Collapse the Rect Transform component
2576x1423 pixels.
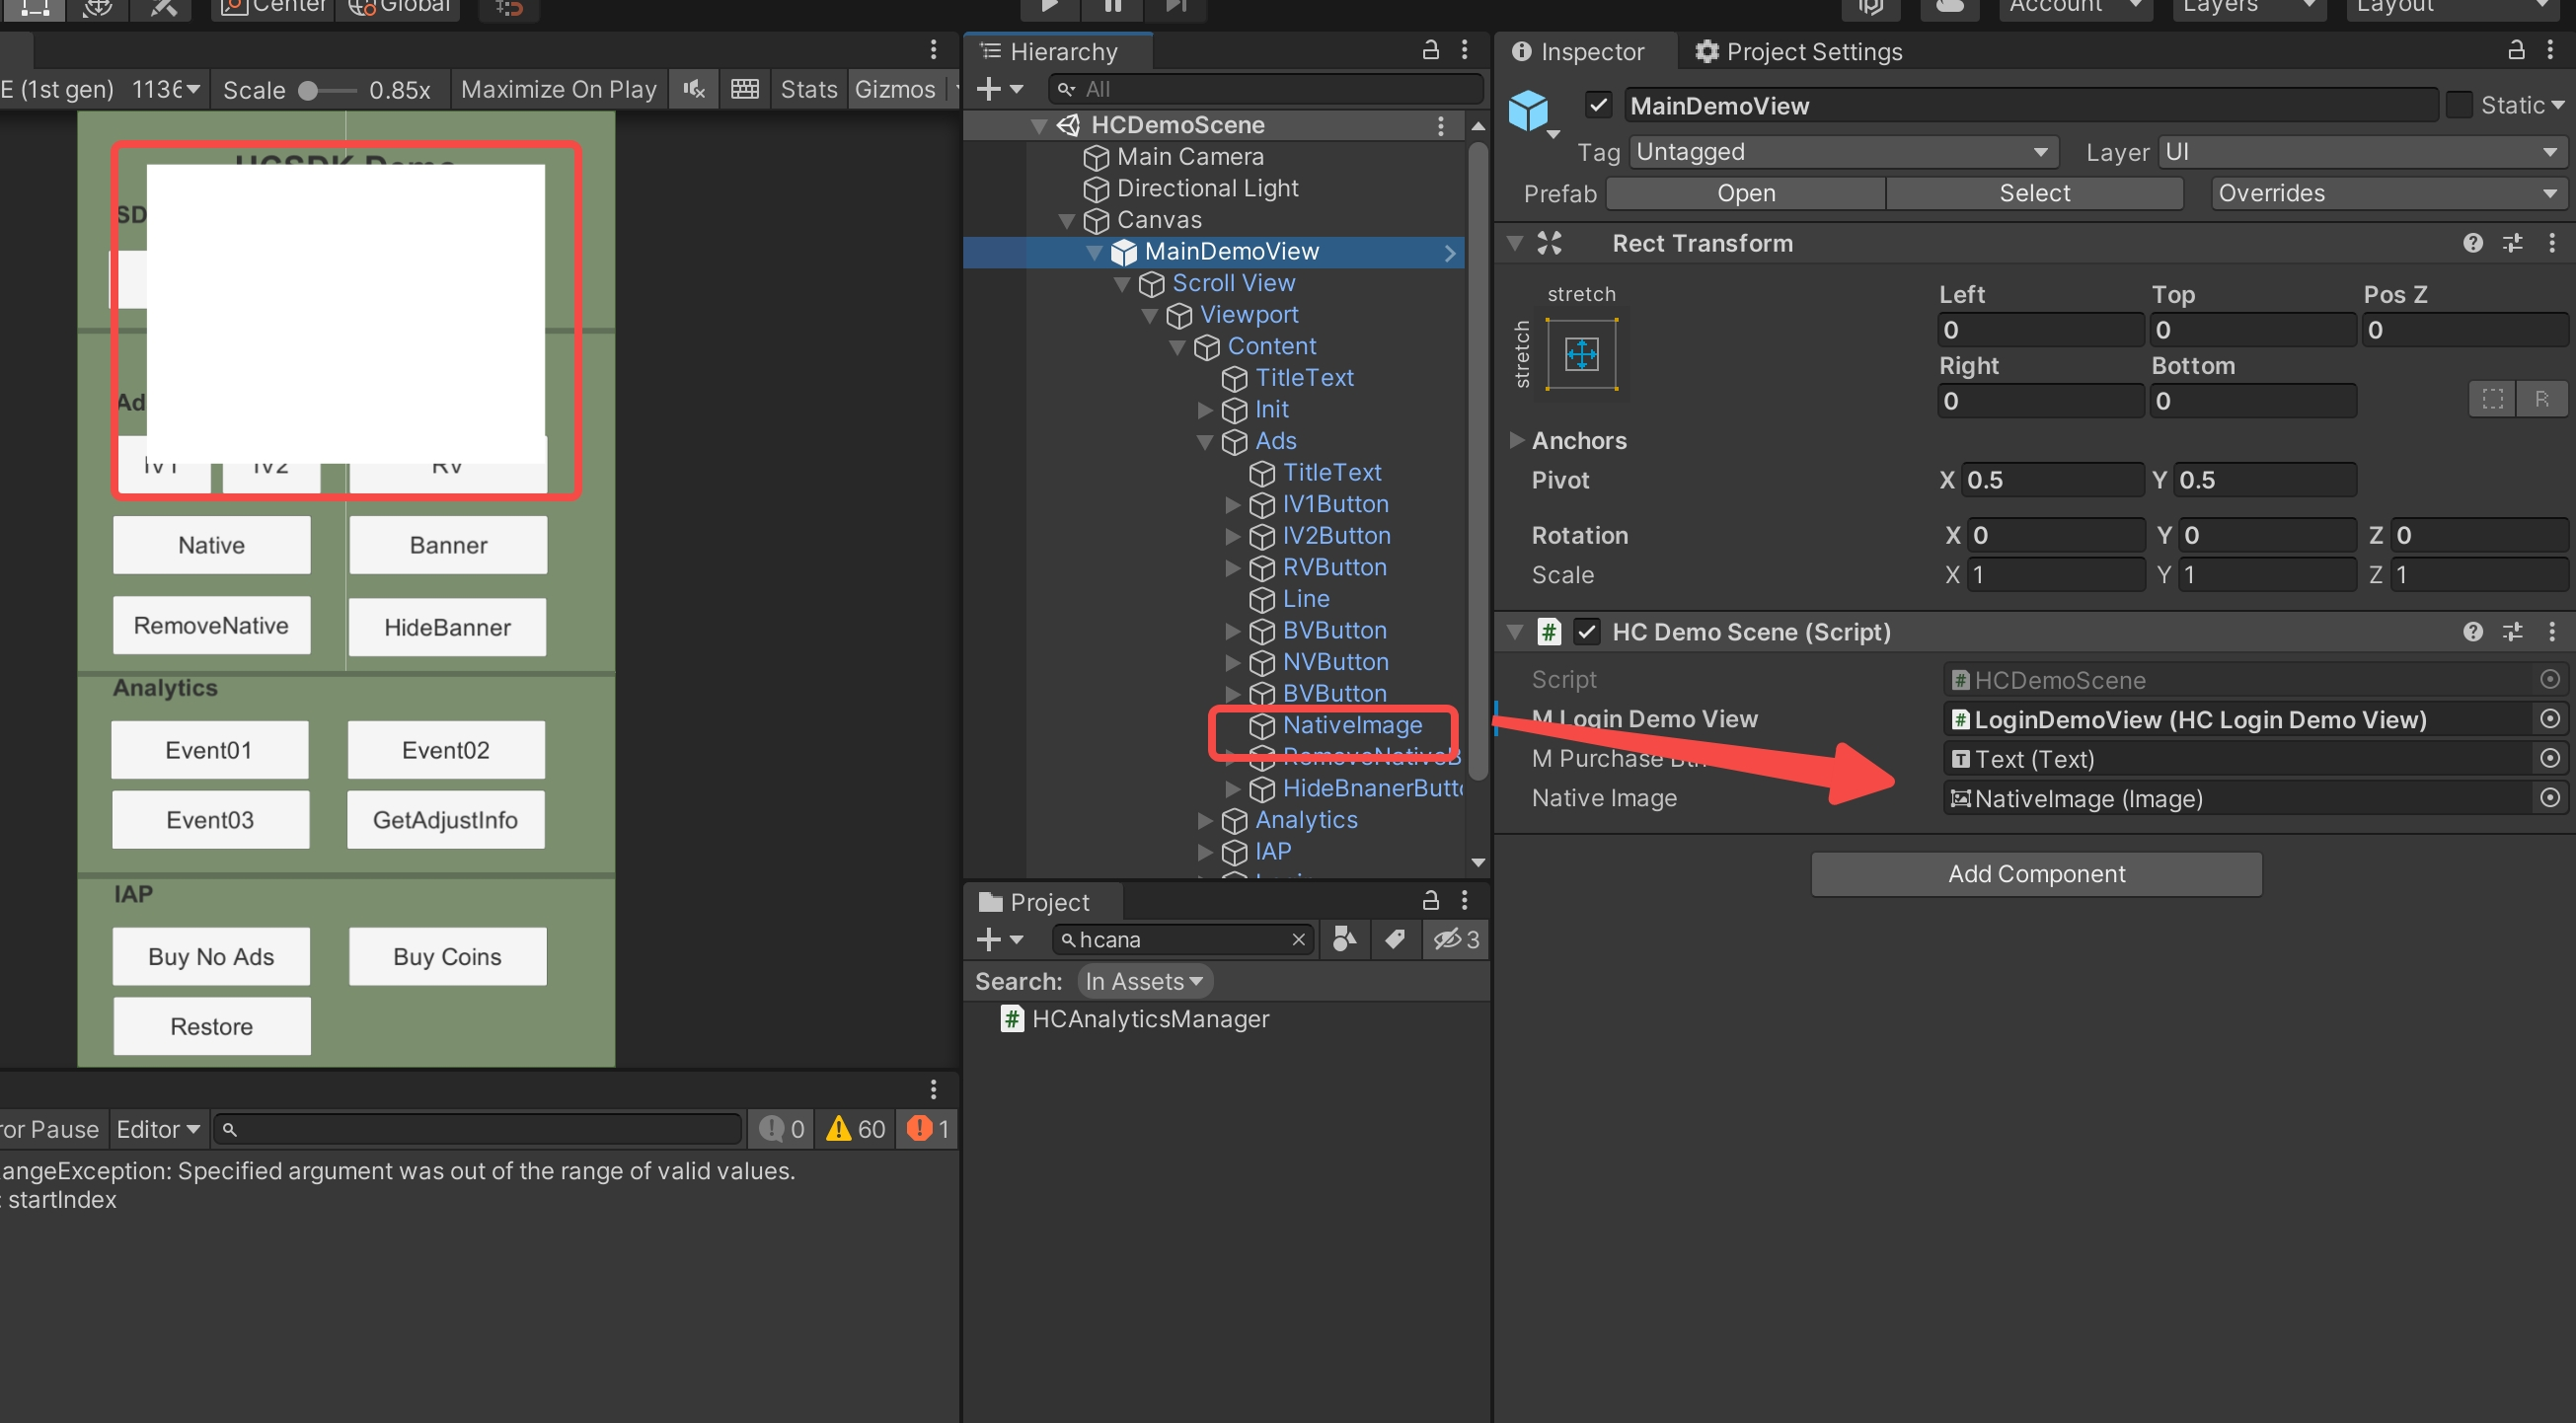click(1515, 243)
